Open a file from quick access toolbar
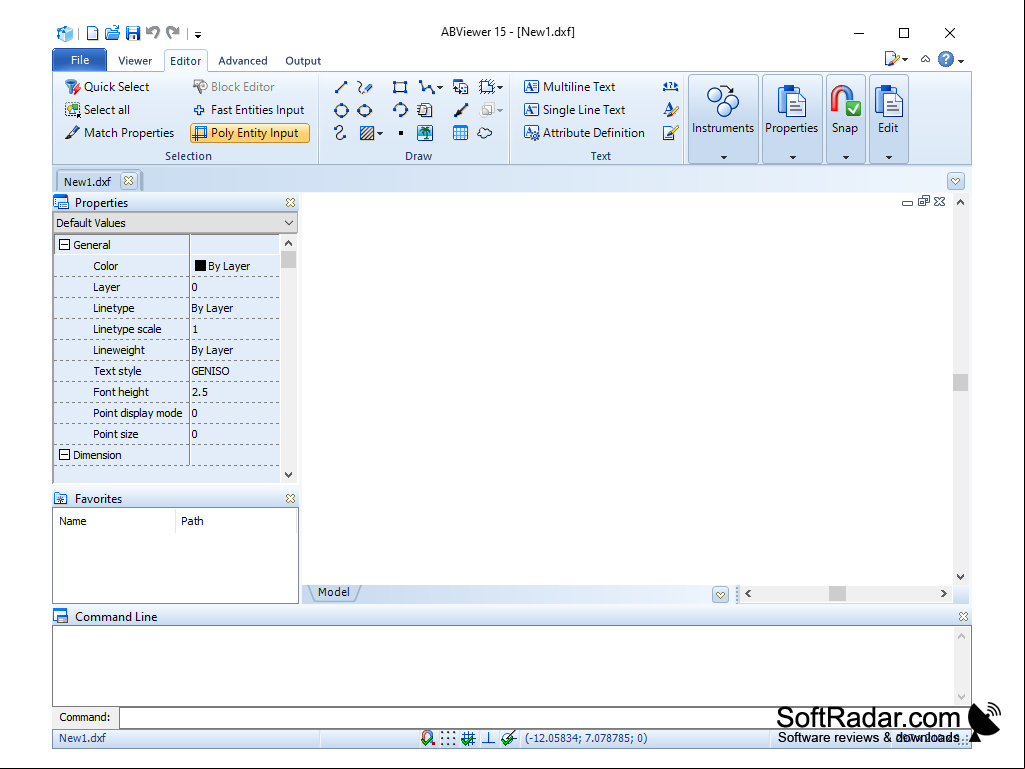Image resolution: width=1025 pixels, height=769 pixels. [112, 33]
